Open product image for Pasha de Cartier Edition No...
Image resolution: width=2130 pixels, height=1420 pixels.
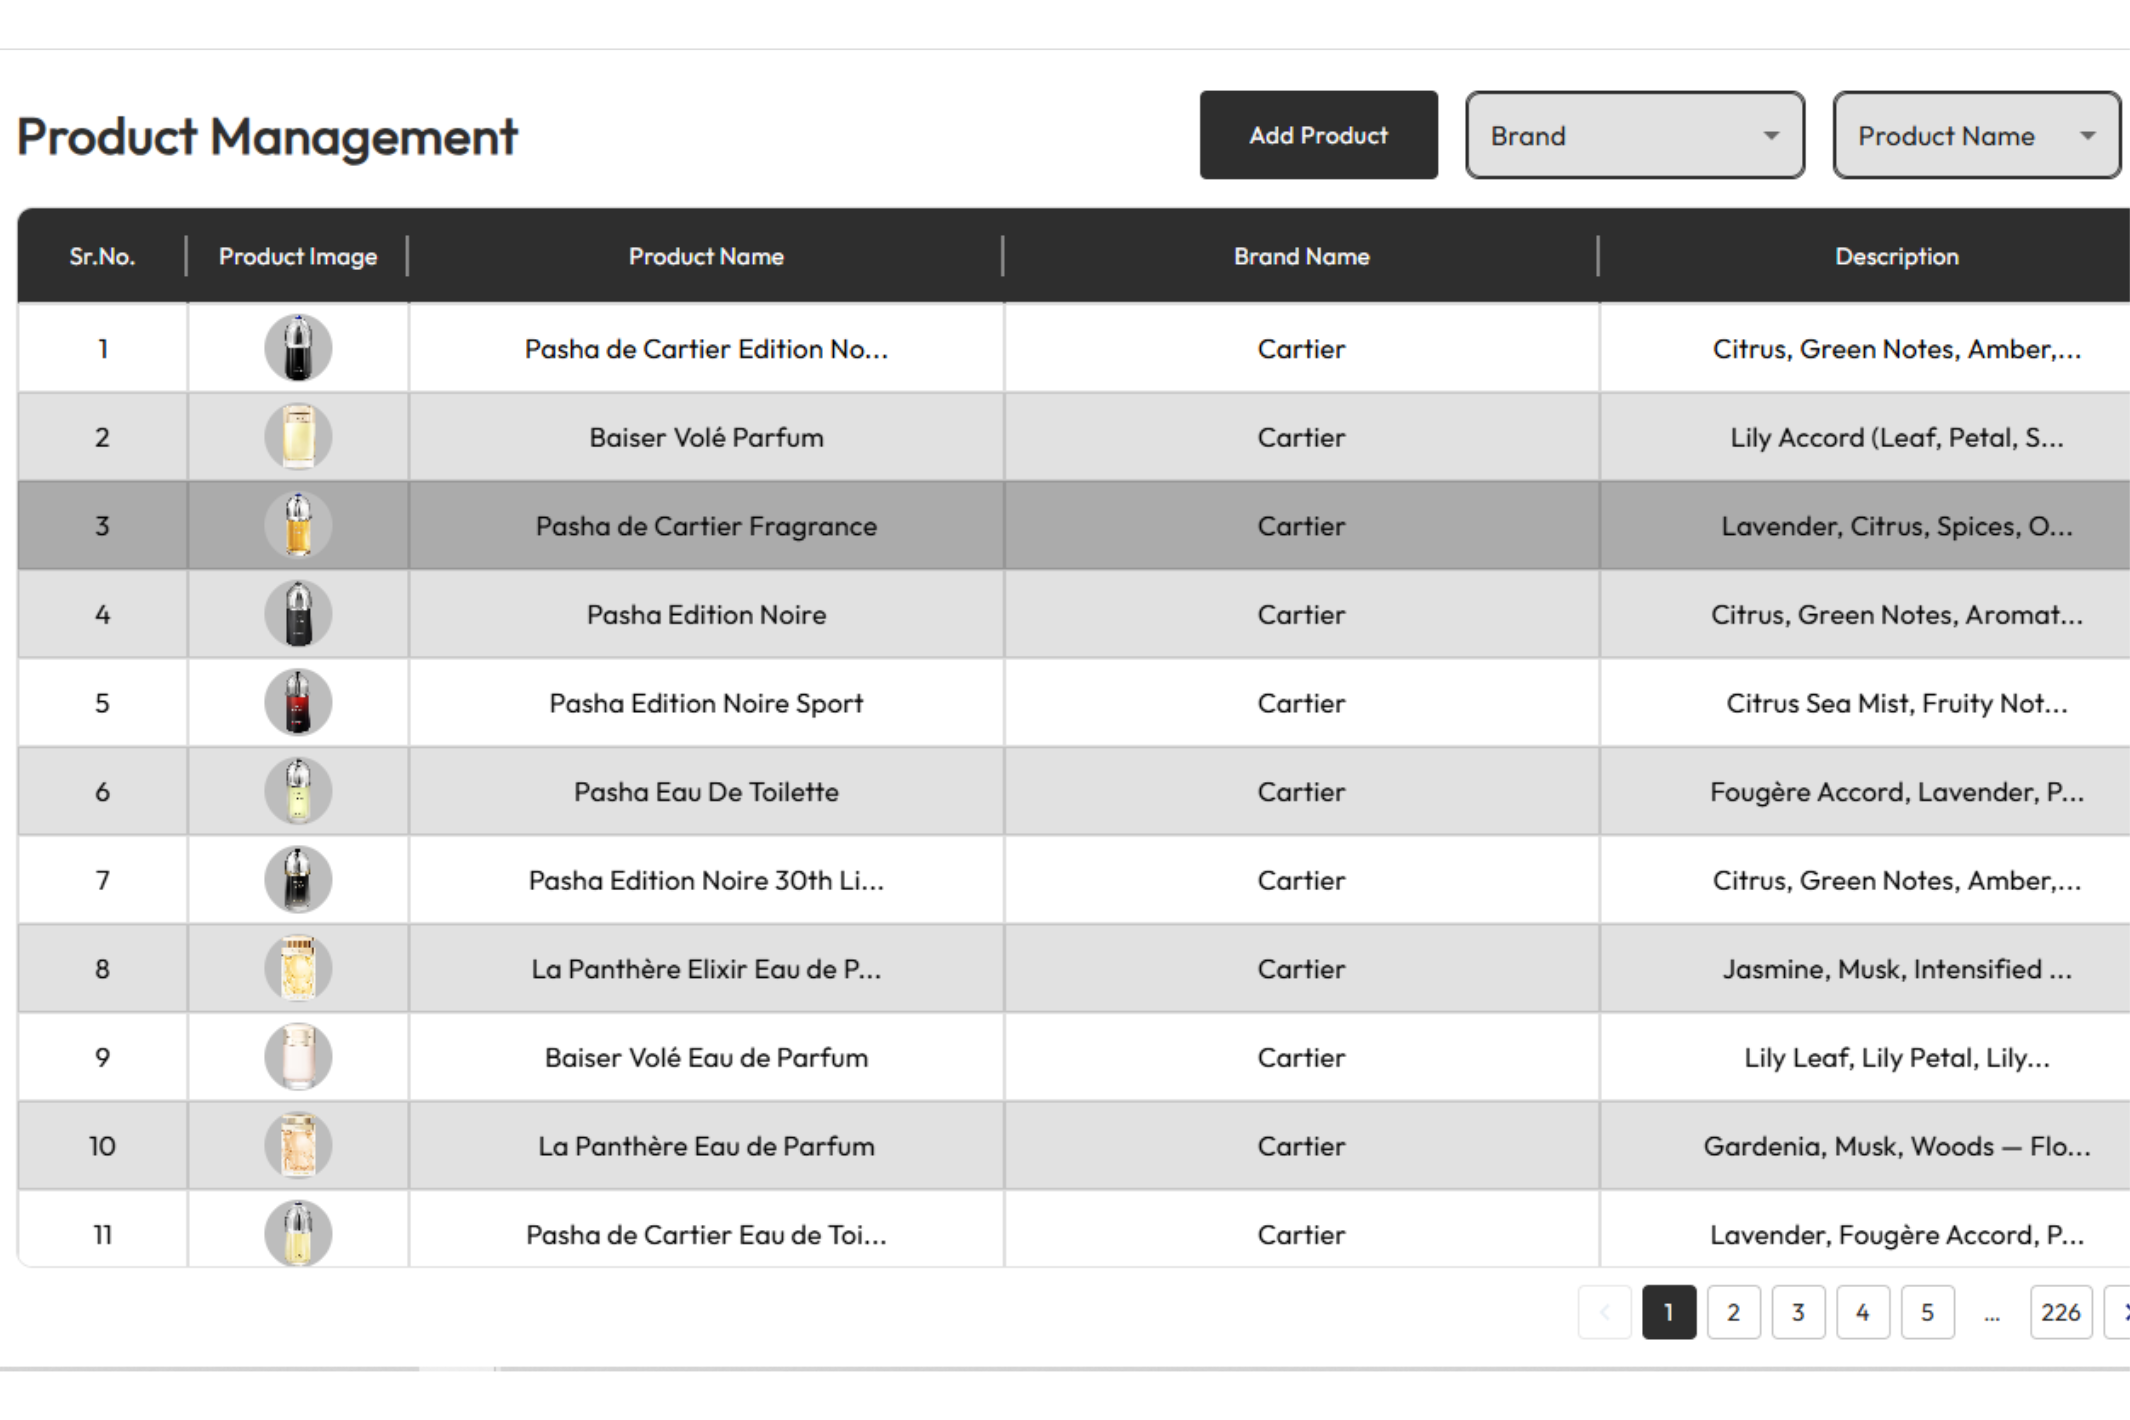point(298,348)
